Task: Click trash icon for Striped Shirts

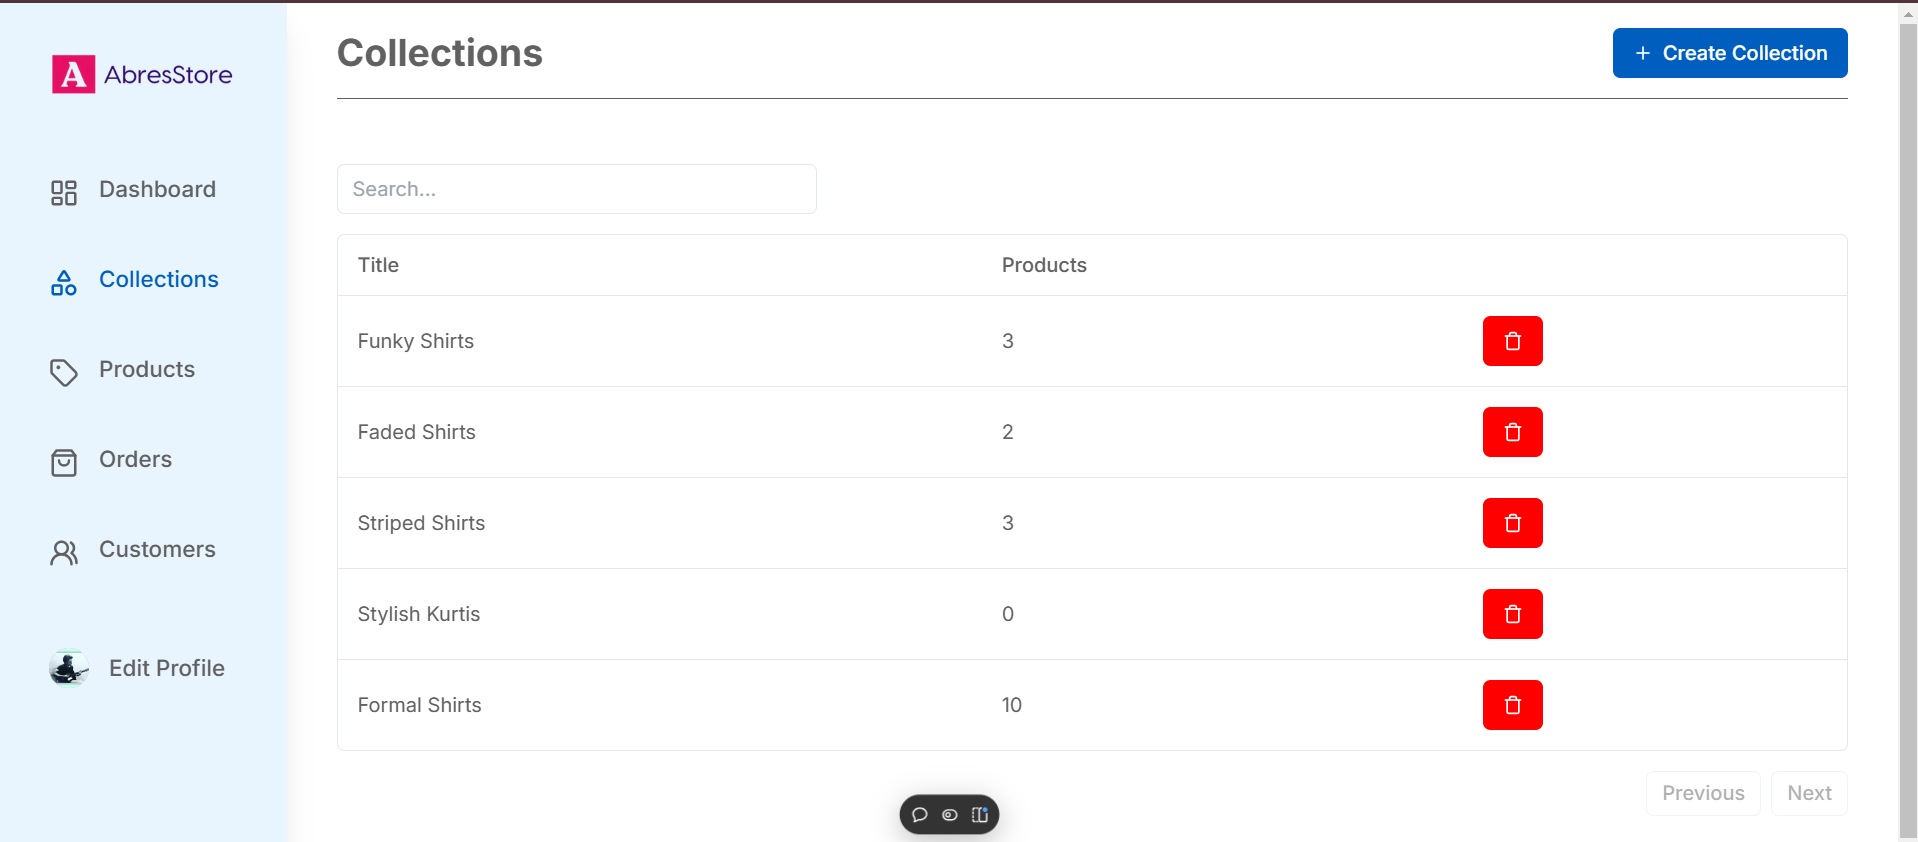Action: 1512,523
